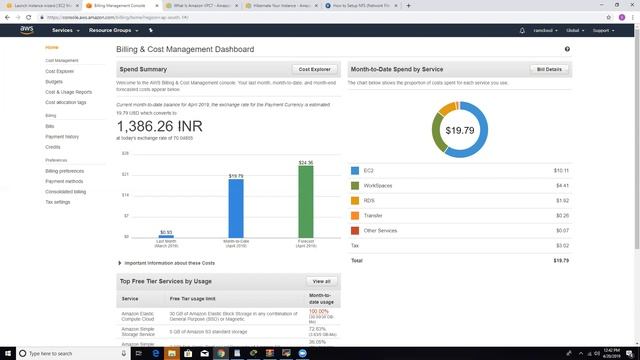Open Budgets in sidebar

coord(54,82)
